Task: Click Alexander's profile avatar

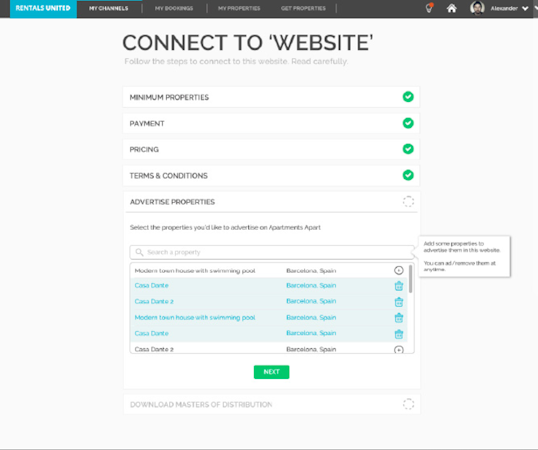Action: click(477, 8)
